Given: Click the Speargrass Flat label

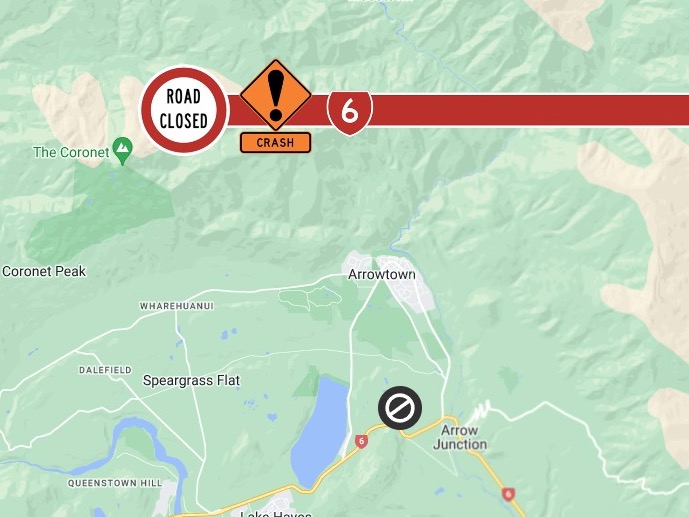Looking at the screenshot, I should [192, 380].
